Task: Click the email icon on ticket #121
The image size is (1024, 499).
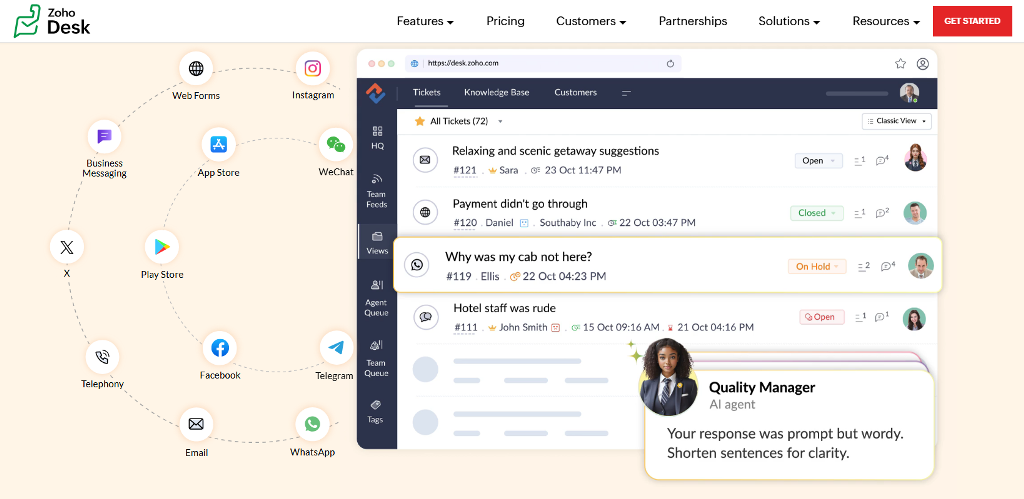Action: [425, 160]
